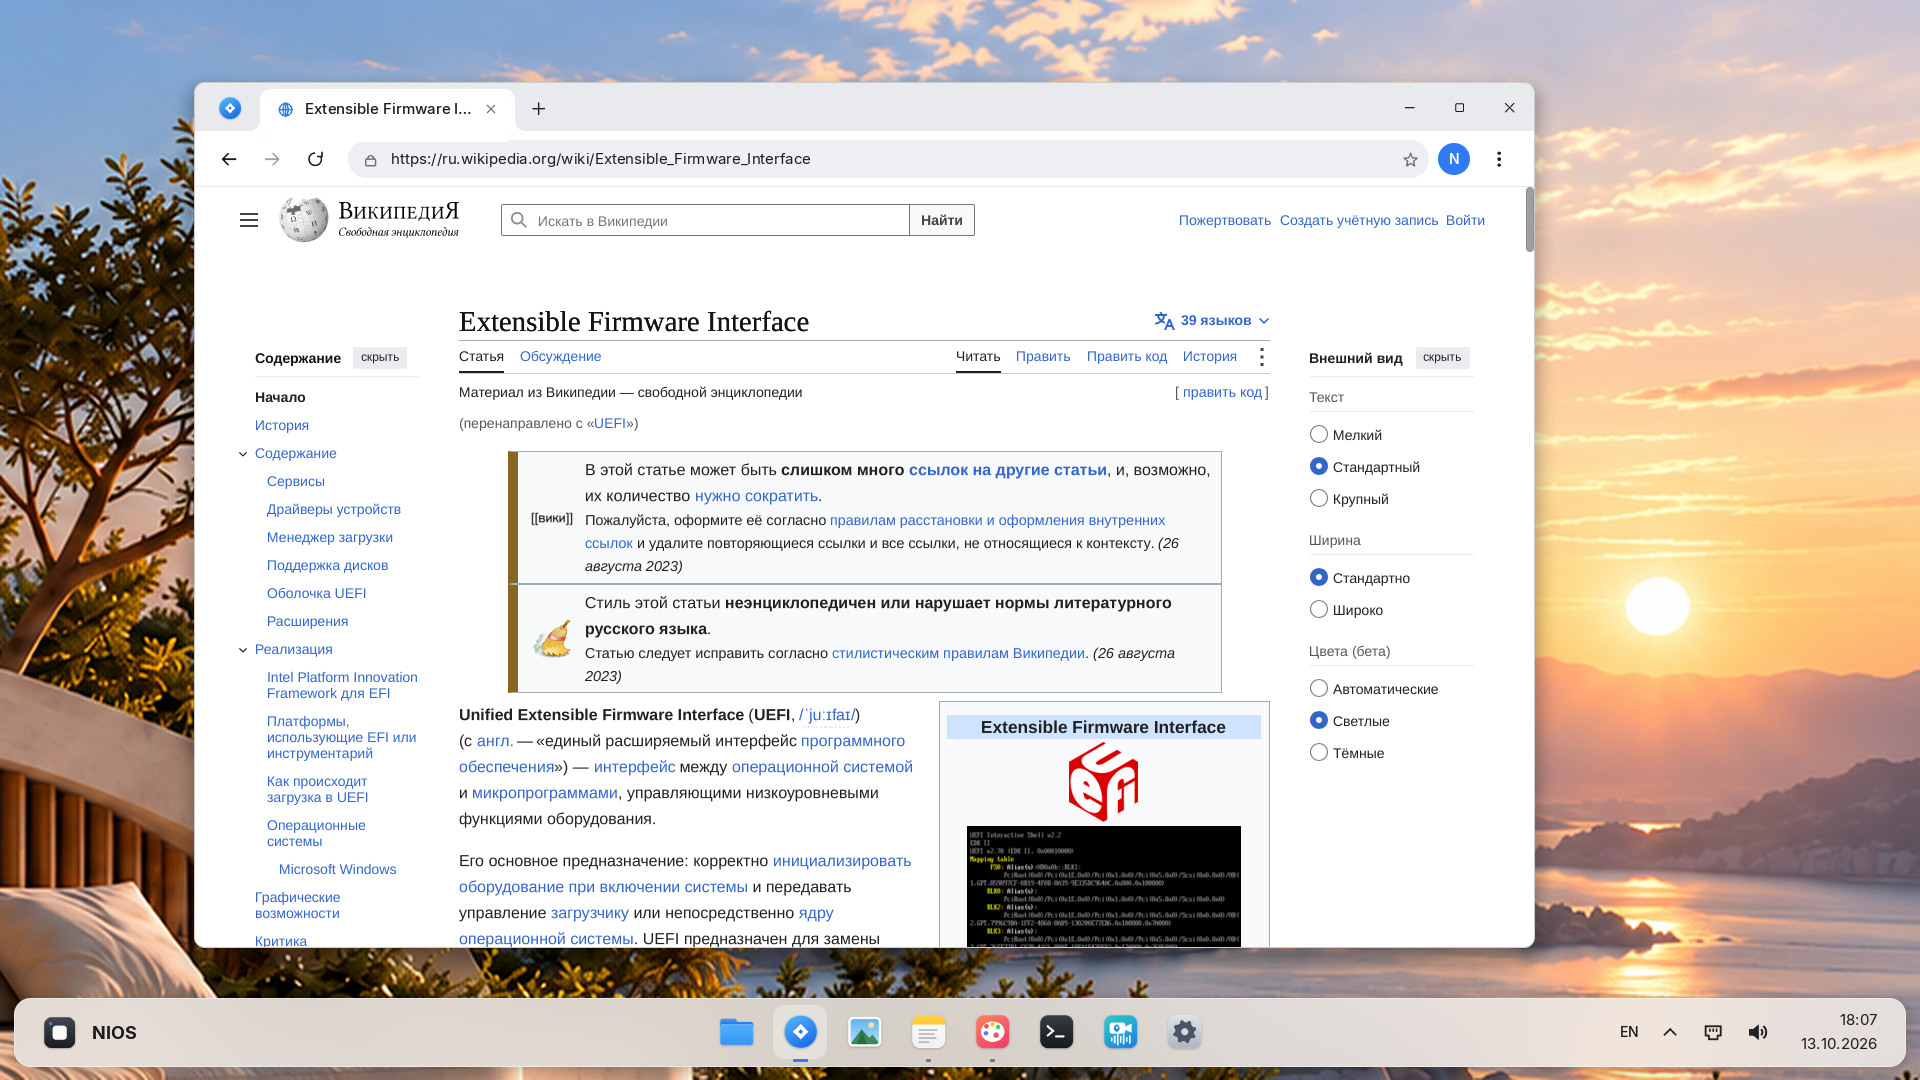Reload the current Wikipedia page
The image size is (1920, 1080).
pos(315,159)
